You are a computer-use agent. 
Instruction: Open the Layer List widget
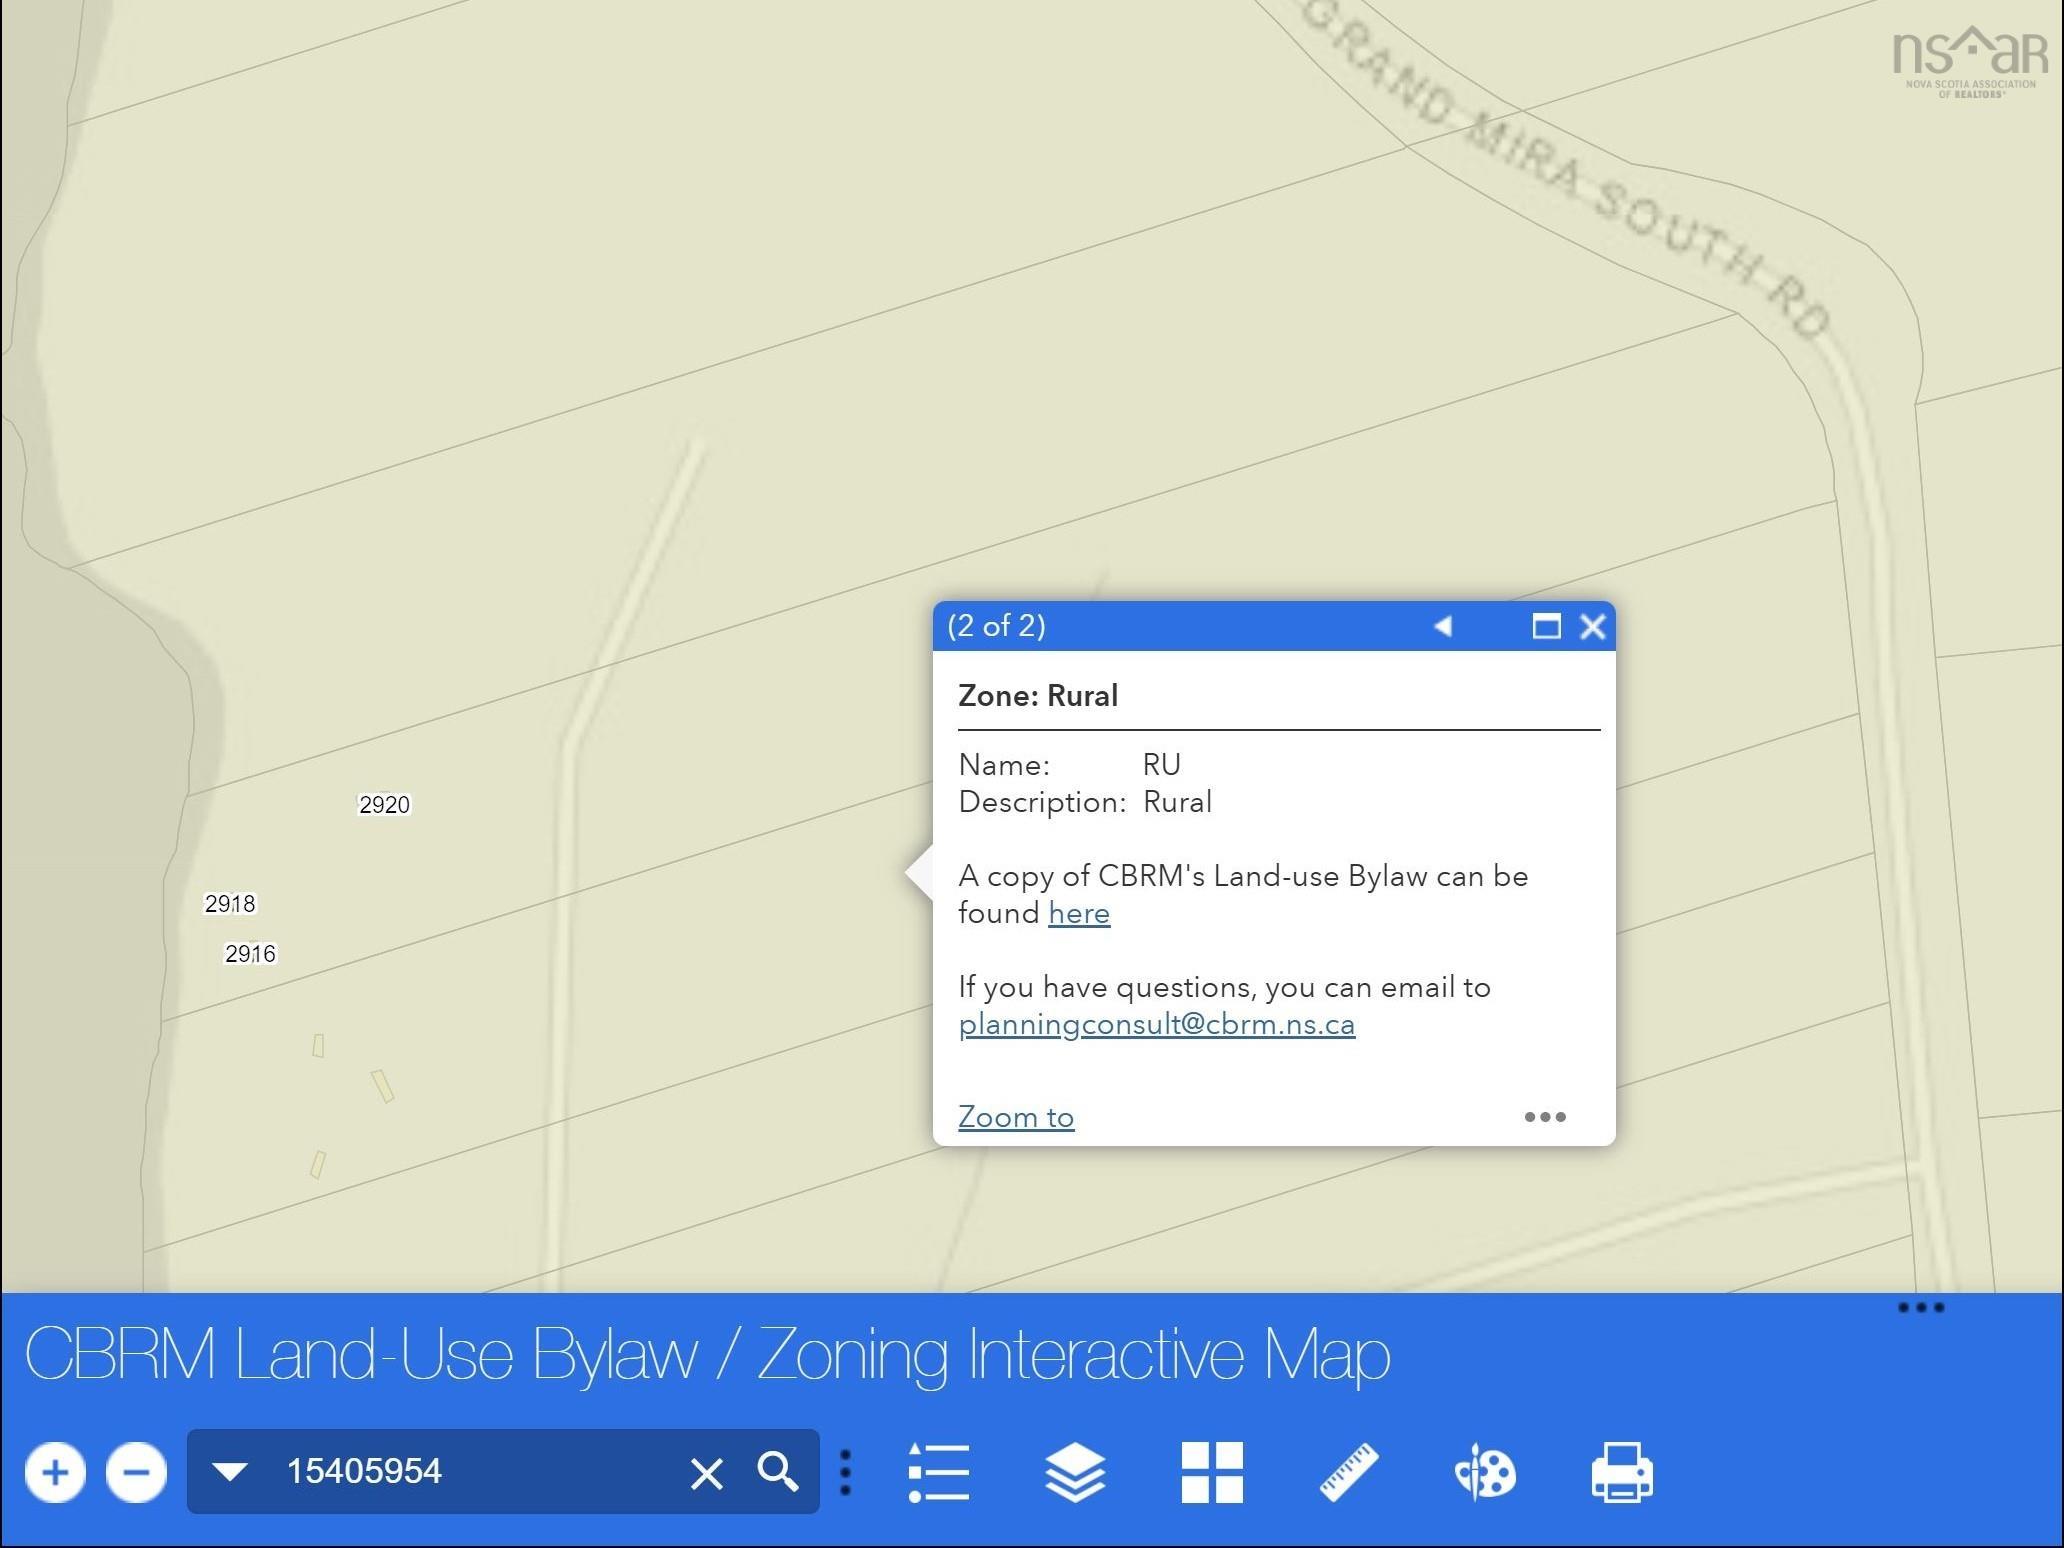click(1075, 1472)
